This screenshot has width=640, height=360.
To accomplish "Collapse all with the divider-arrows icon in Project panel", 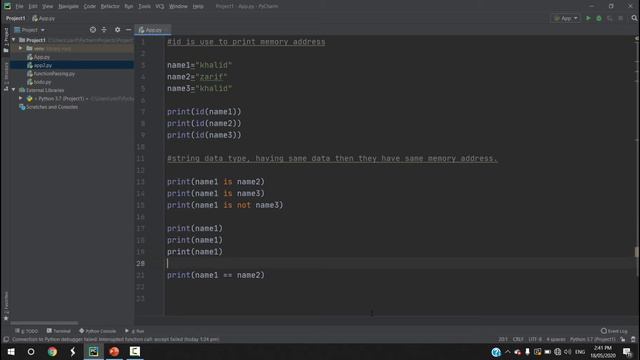I will pos(104,30).
